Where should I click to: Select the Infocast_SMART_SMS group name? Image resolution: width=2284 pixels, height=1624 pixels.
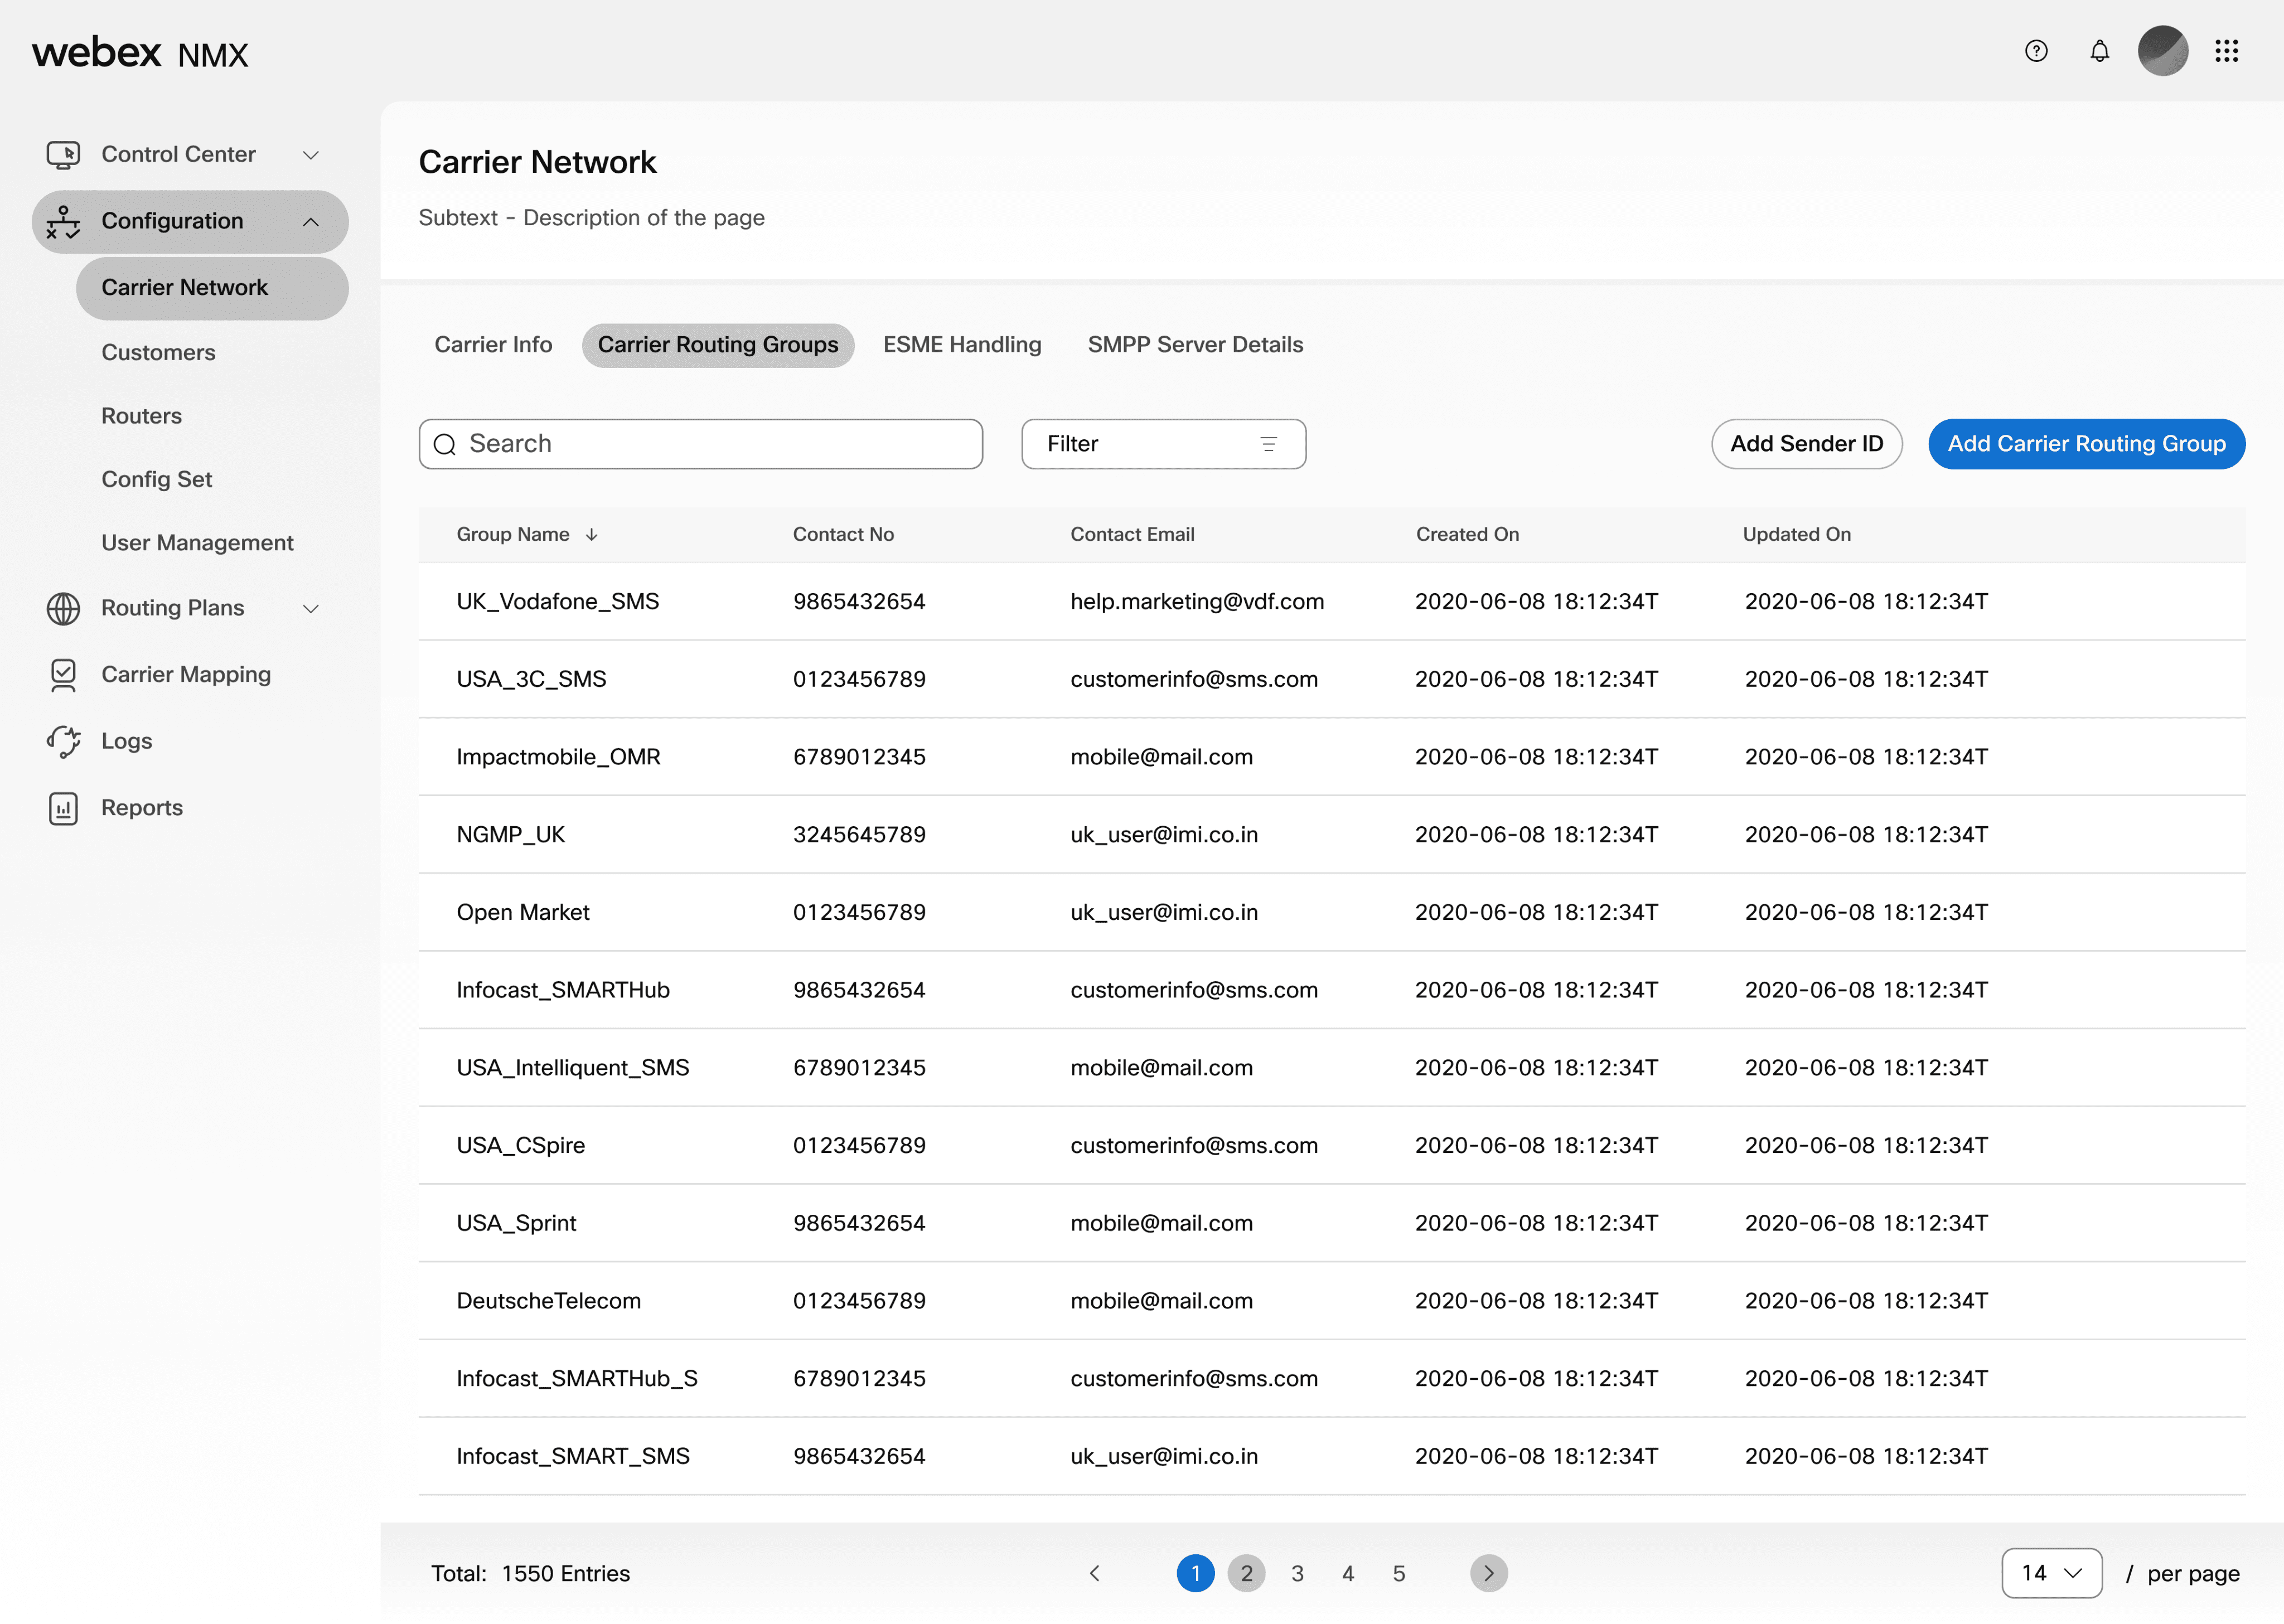(573, 1457)
